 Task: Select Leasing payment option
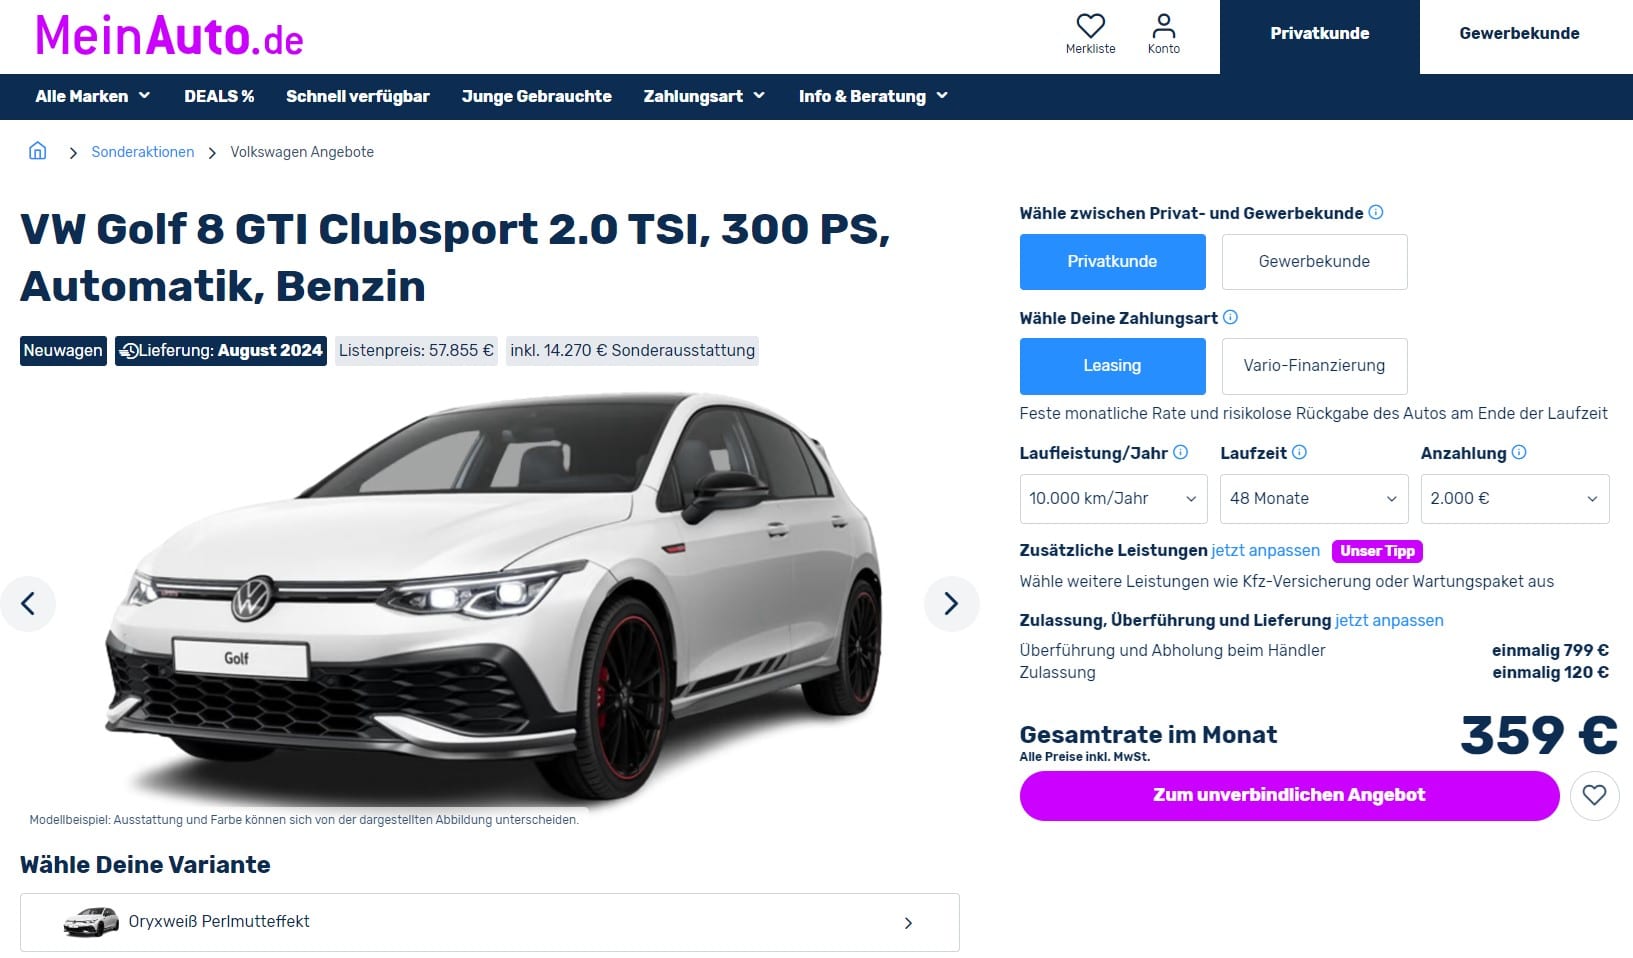point(1112,366)
